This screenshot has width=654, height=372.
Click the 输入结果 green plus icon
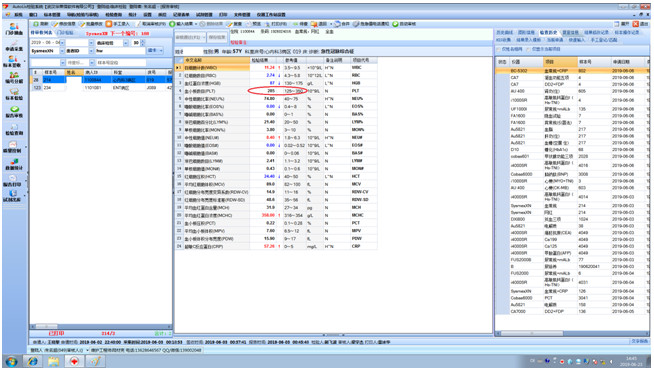click(172, 24)
